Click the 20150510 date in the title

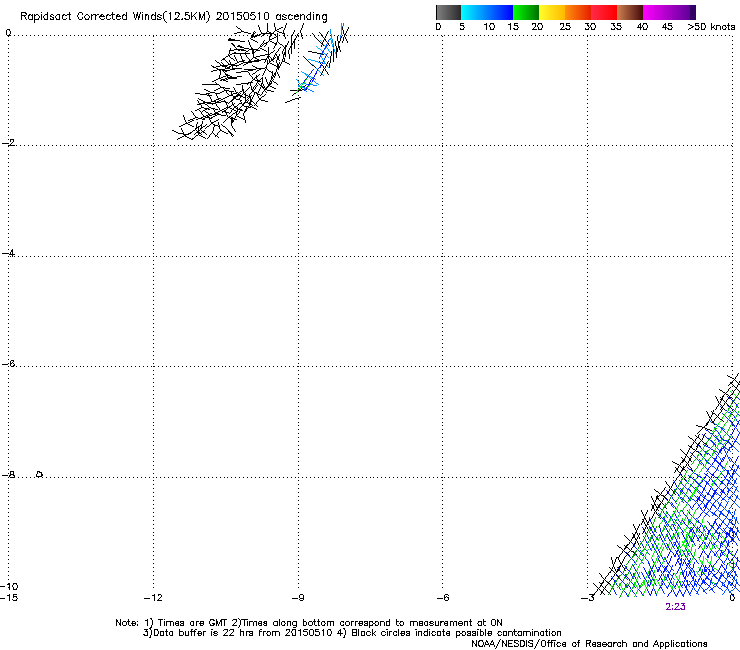coord(243,16)
